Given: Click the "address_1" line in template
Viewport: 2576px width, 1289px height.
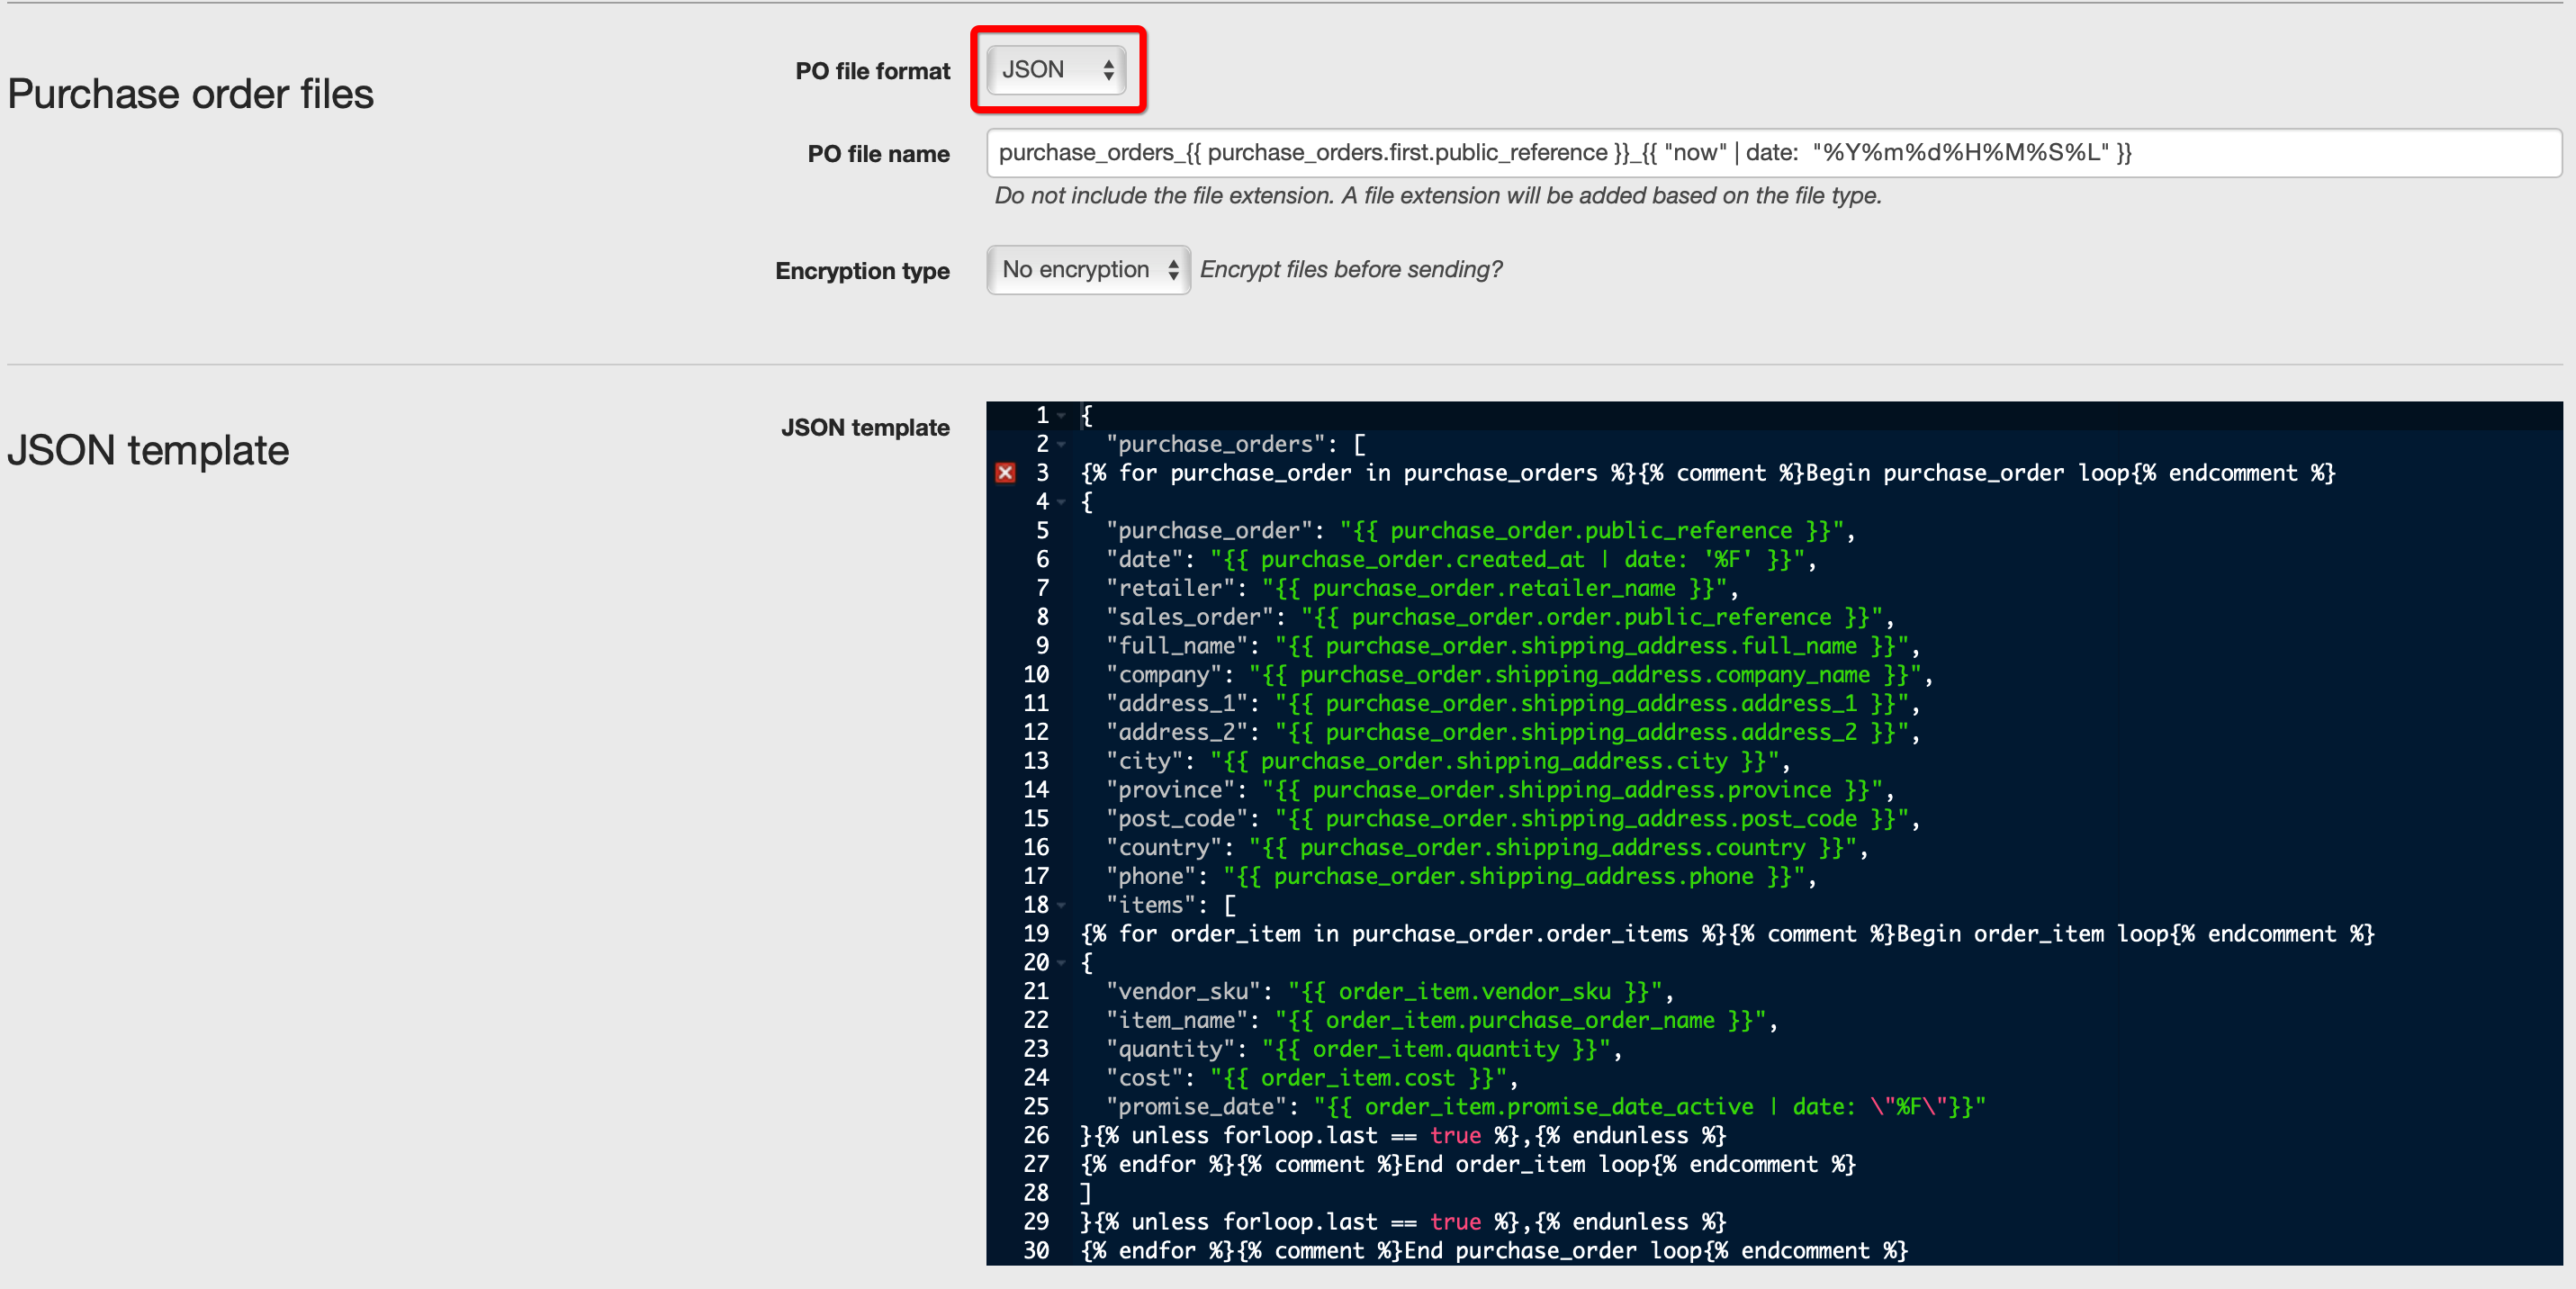Looking at the screenshot, I should pyautogui.click(x=1512, y=704).
